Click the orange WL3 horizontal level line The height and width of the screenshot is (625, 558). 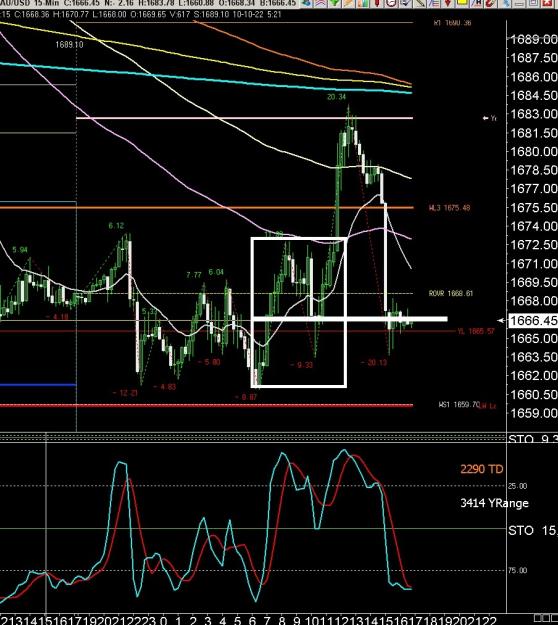tap(206, 208)
